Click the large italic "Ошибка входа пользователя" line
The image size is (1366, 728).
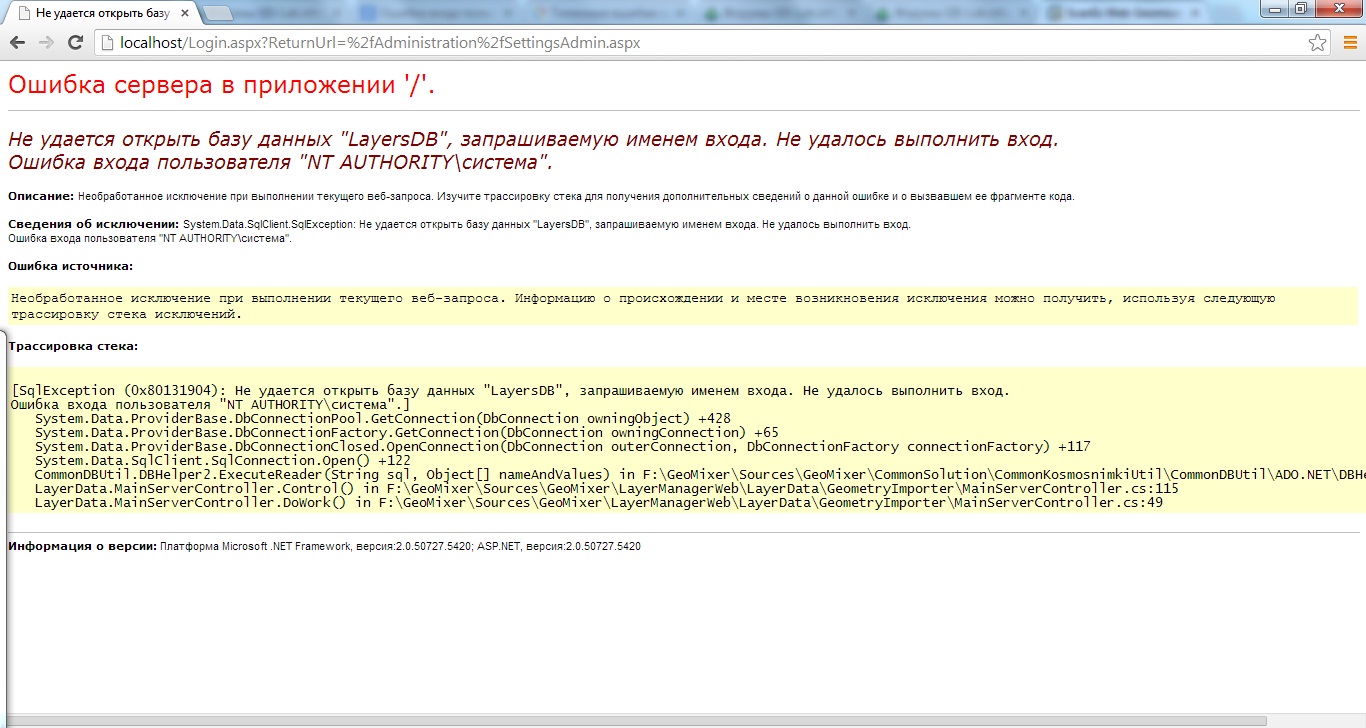click(x=280, y=162)
